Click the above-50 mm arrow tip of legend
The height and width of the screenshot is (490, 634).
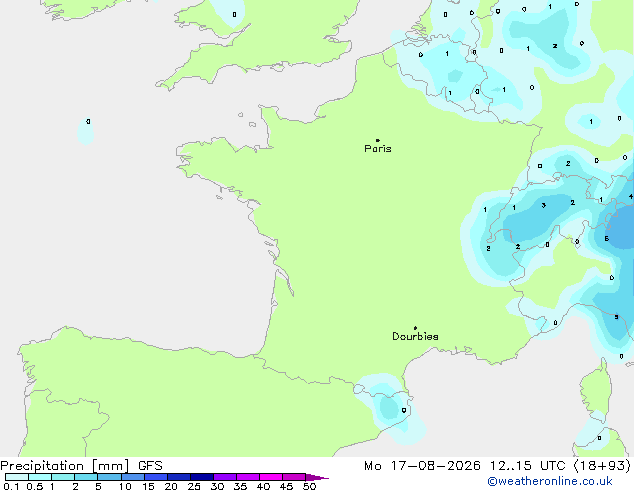coord(317,477)
